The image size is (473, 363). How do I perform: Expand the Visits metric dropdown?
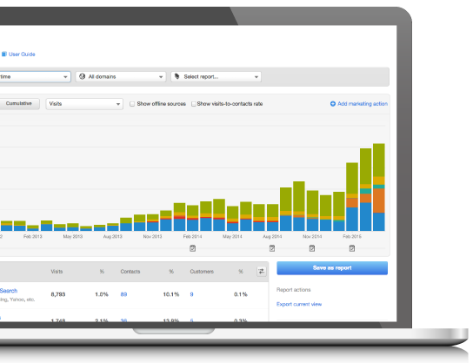pos(84,104)
